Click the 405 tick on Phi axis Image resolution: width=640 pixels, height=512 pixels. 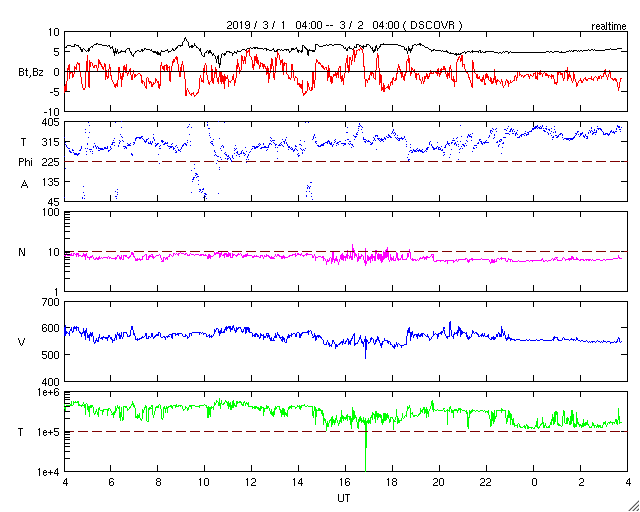pyautogui.click(x=51, y=122)
